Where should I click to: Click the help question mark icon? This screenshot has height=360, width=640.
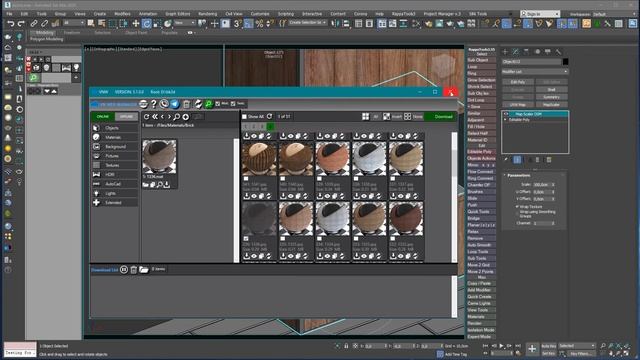coord(154,104)
